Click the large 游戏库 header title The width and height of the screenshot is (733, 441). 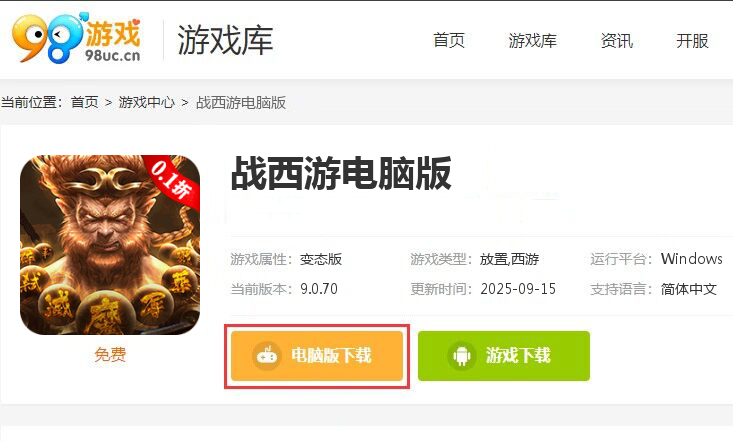(x=225, y=41)
